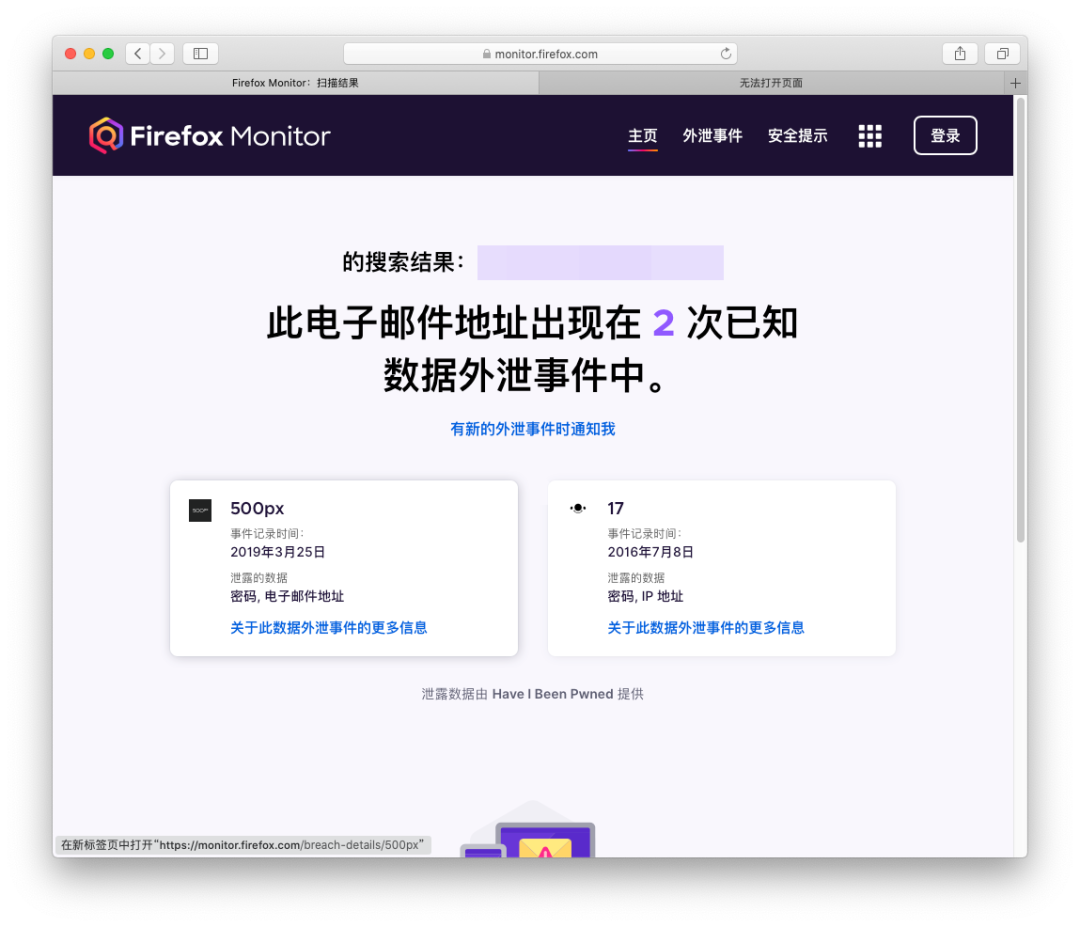Click the purple number 2 in heading
Screen dimensions: 1080x927
point(663,323)
